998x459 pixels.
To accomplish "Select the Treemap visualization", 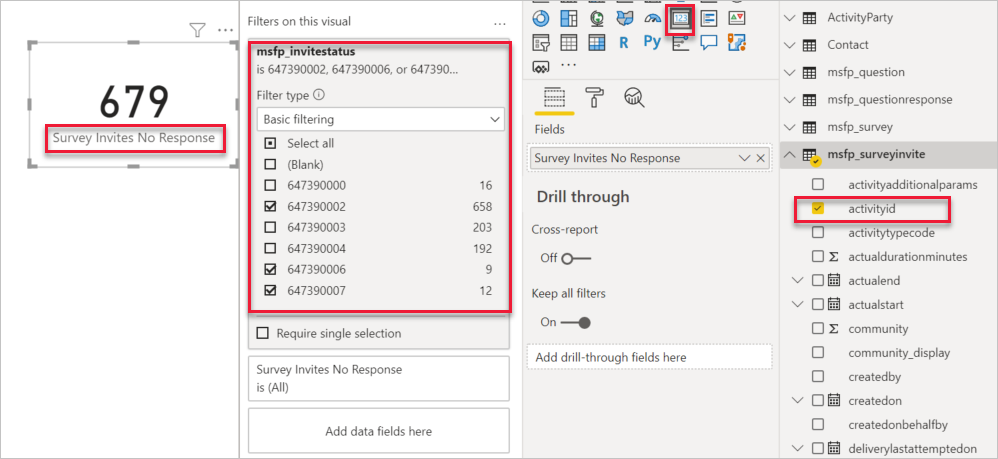I will (x=568, y=18).
